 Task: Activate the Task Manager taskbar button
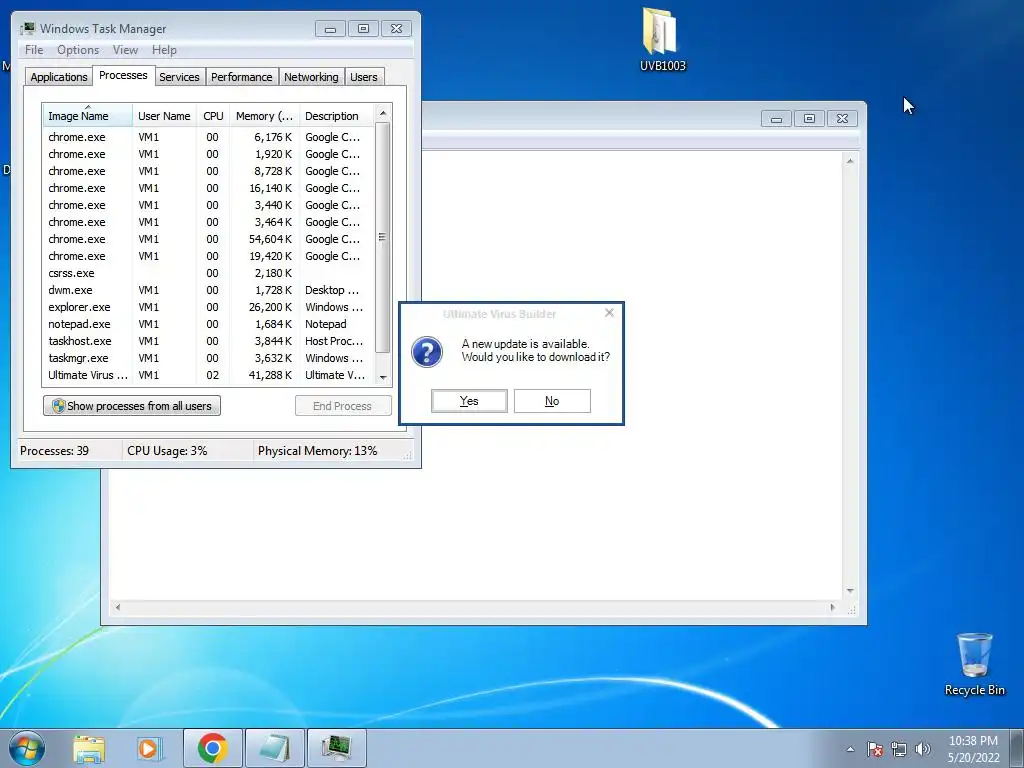(x=336, y=748)
